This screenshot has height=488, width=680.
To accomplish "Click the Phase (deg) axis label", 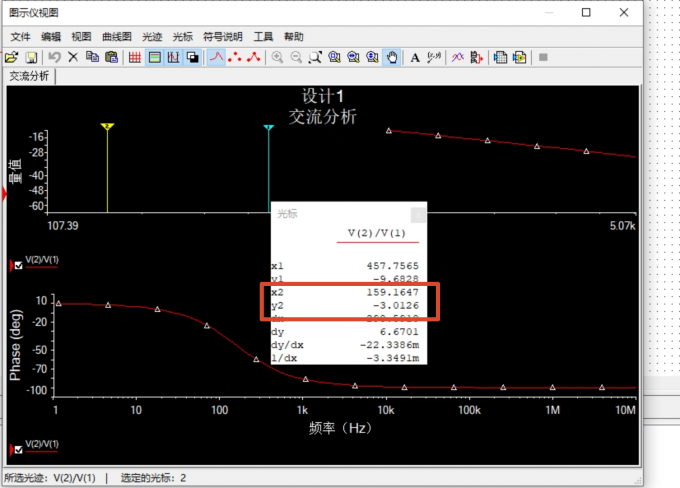I will tap(15, 345).
